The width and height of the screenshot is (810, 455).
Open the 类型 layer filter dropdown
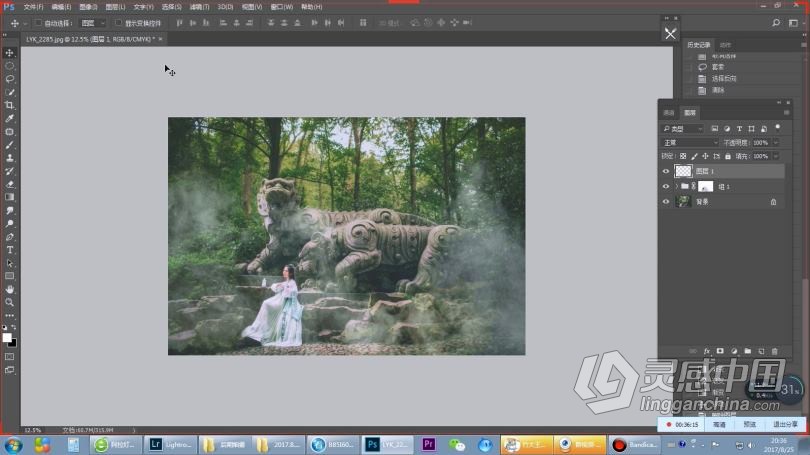[683, 129]
